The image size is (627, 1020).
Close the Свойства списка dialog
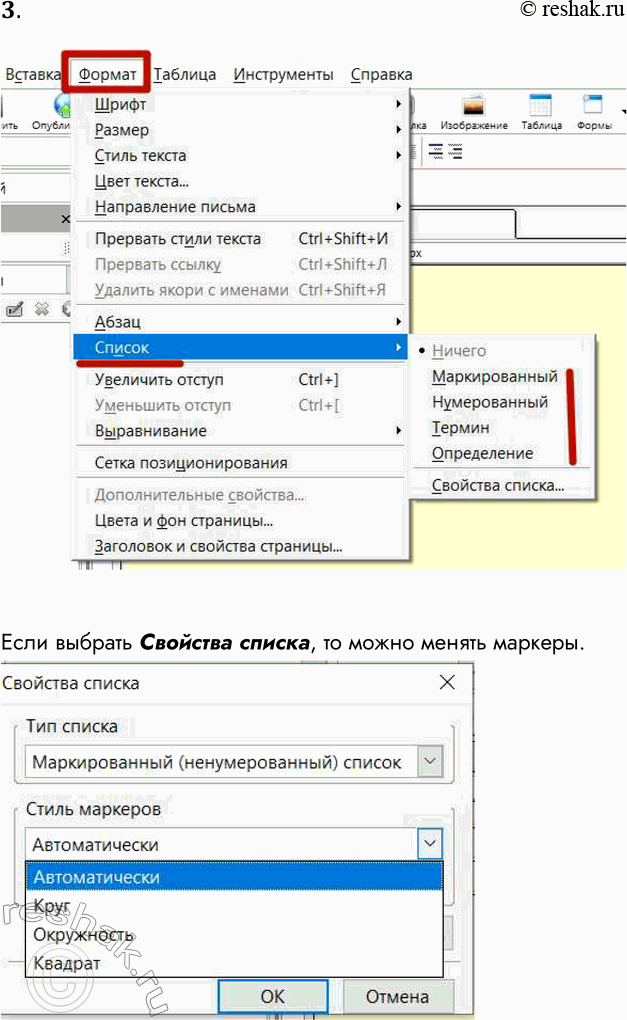[x=447, y=683]
